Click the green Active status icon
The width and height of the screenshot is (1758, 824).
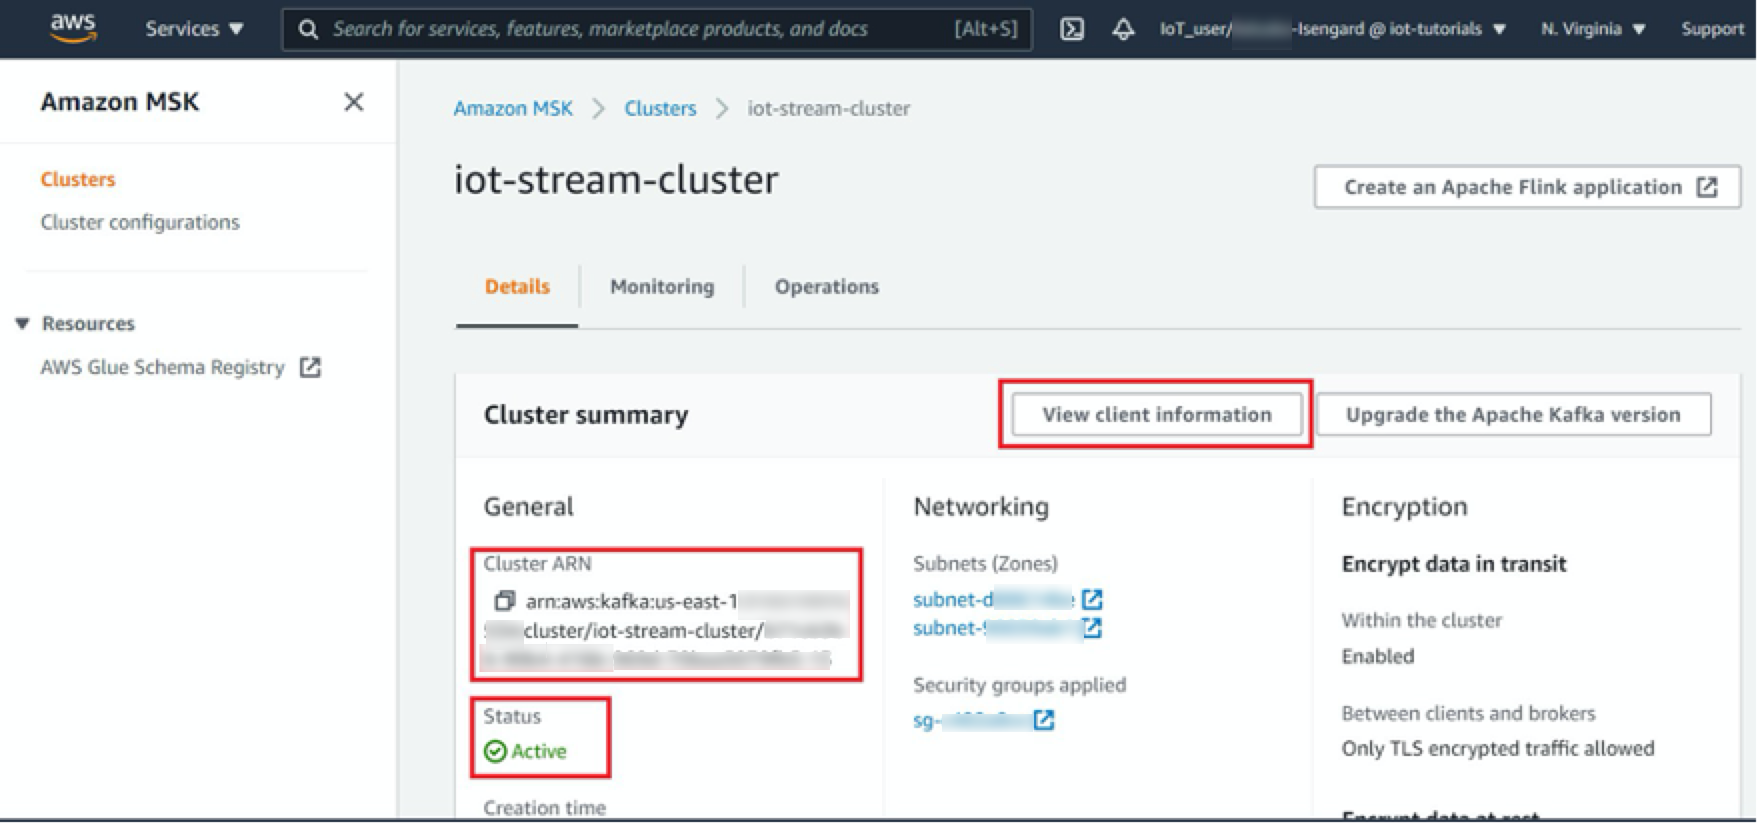click(x=495, y=751)
